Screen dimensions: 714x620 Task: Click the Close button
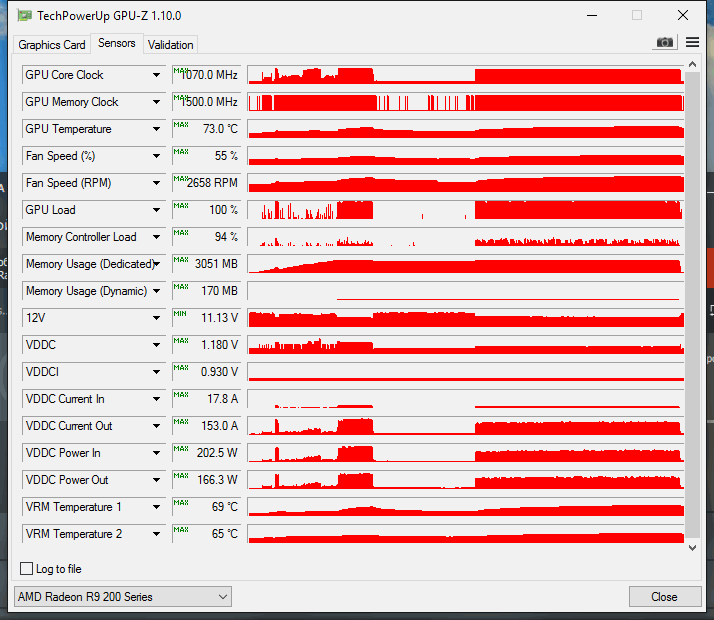(x=664, y=596)
